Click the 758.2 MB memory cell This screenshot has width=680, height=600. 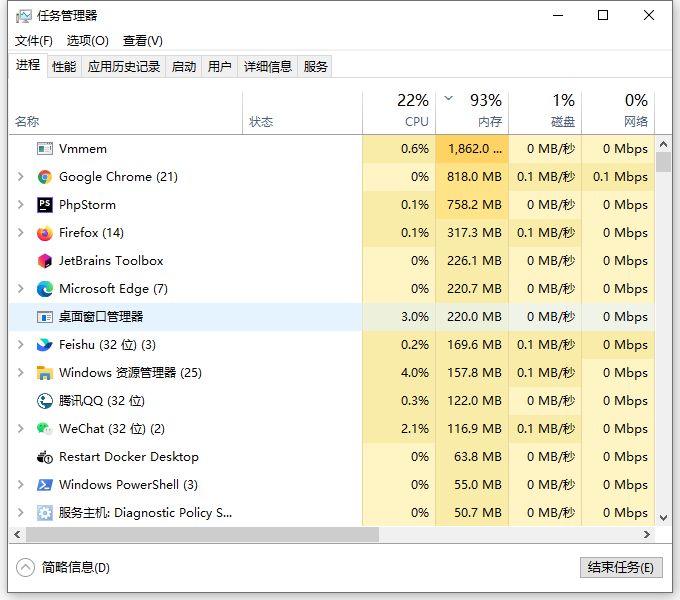[x=472, y=205]
